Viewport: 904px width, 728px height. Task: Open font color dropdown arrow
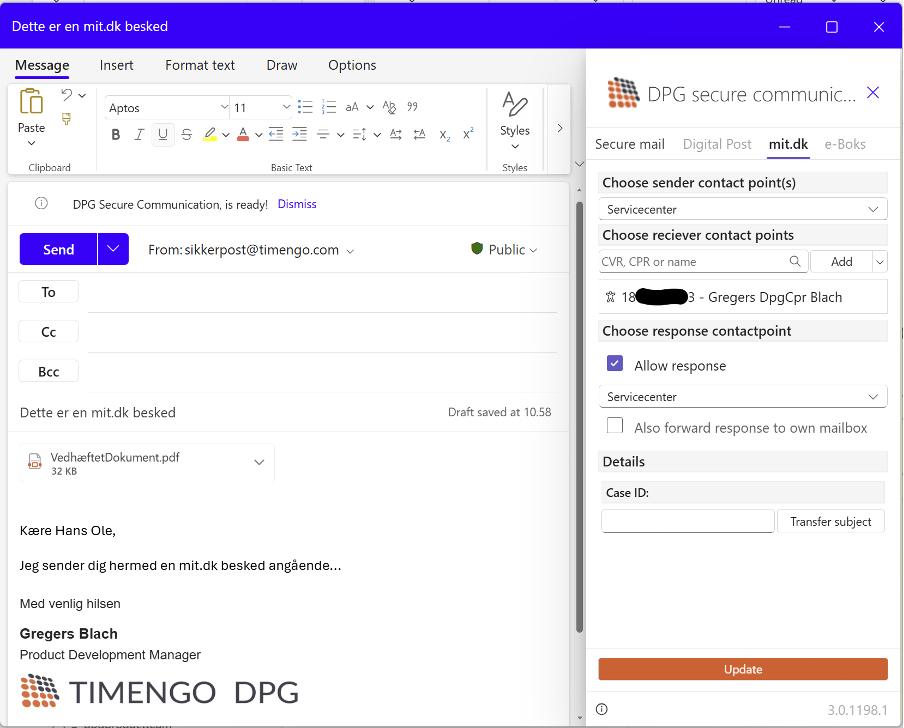pyautogui.click(x=258, y=135)
